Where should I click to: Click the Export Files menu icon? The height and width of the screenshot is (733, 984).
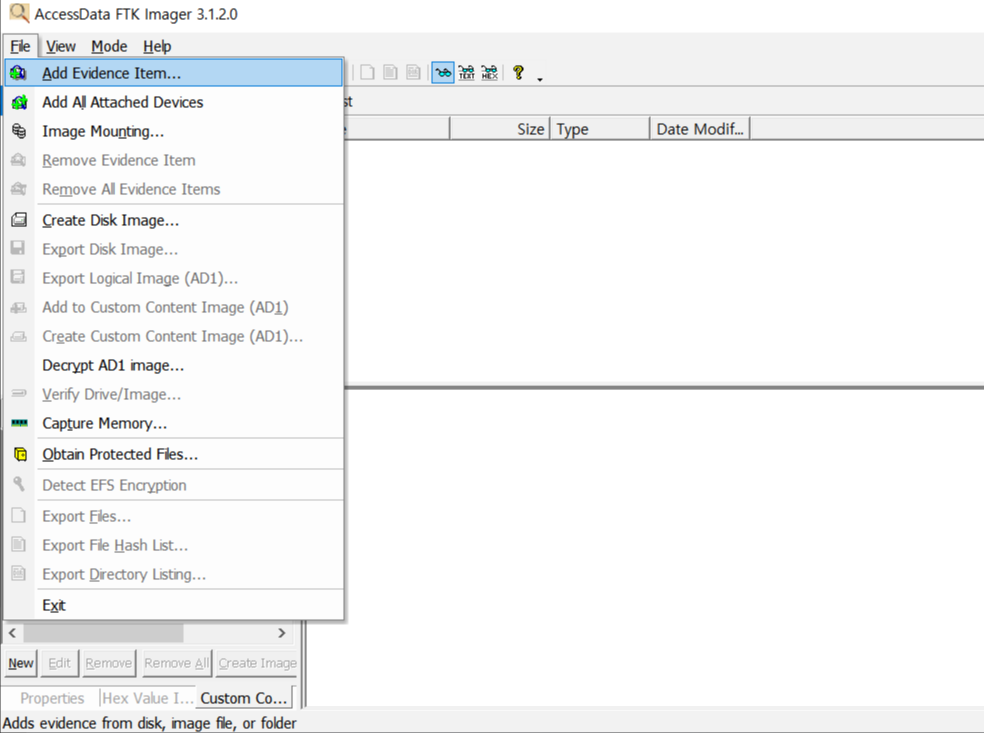click(x=19, y=515)
